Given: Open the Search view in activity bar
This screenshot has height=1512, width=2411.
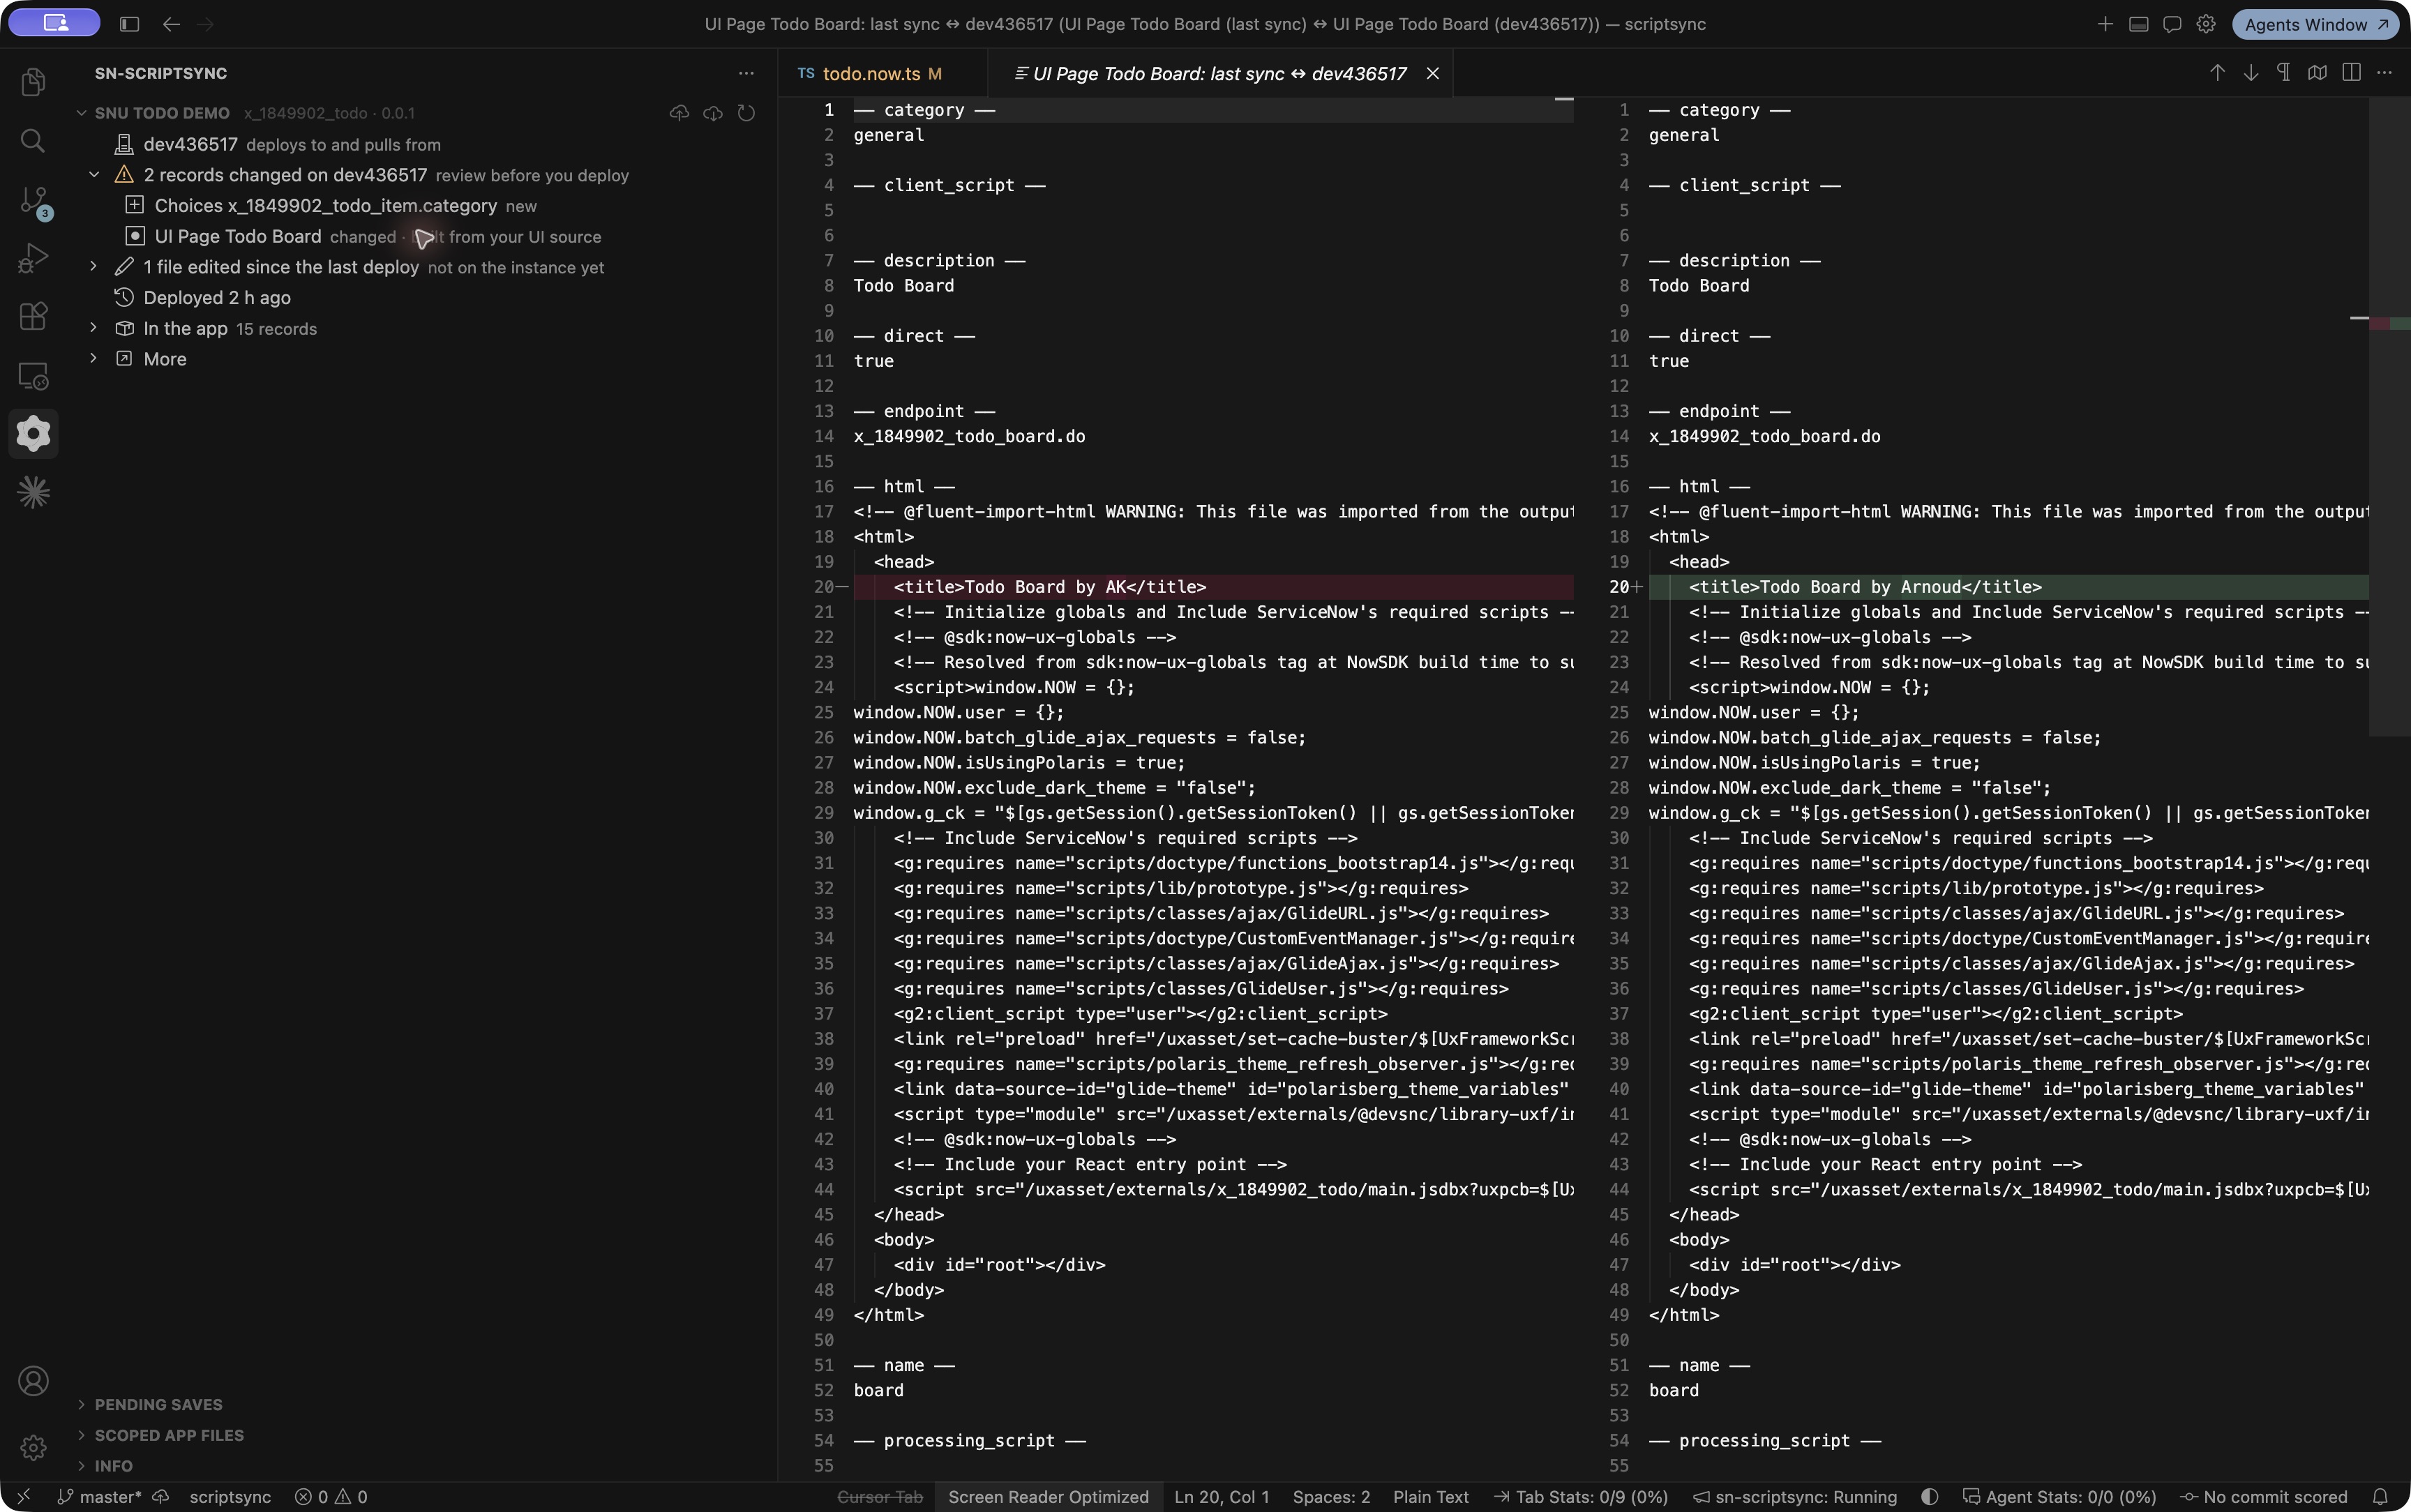Looking at the screenshot, I should tap(33, 140).
